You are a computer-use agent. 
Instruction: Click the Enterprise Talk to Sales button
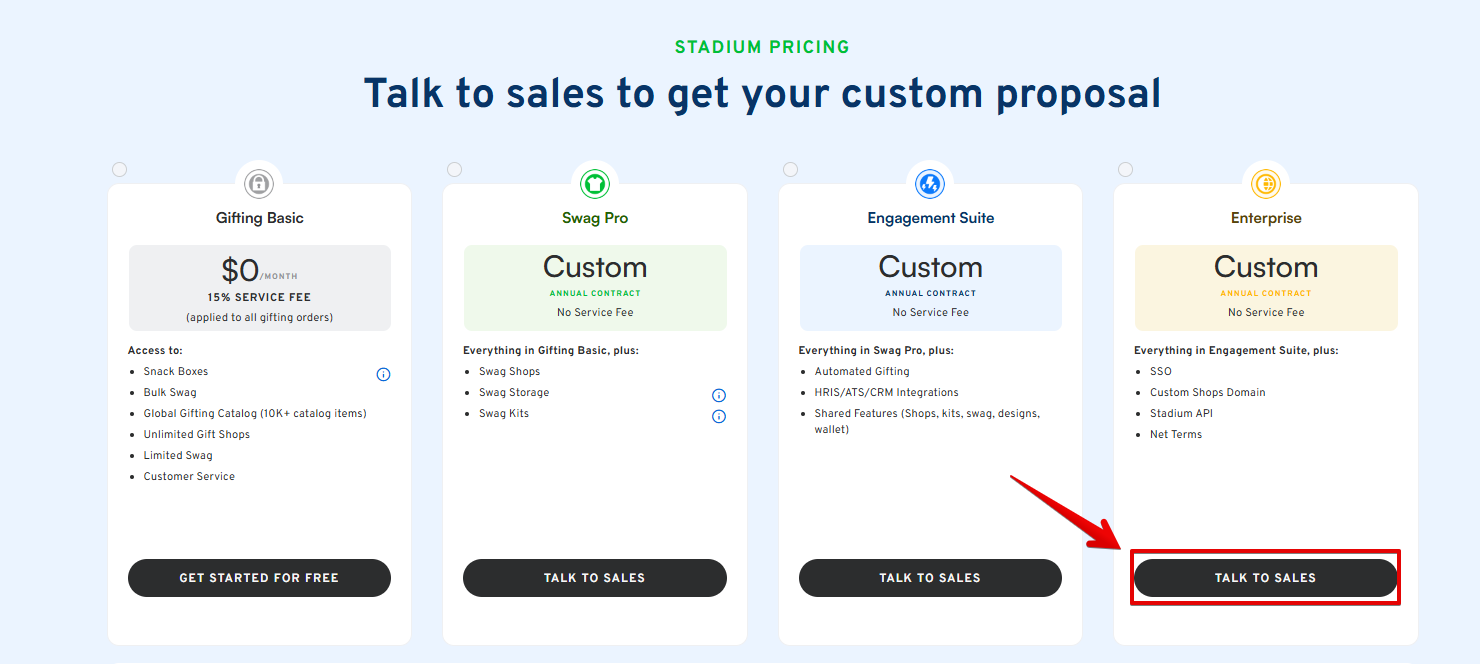(x=1265, y=578)
